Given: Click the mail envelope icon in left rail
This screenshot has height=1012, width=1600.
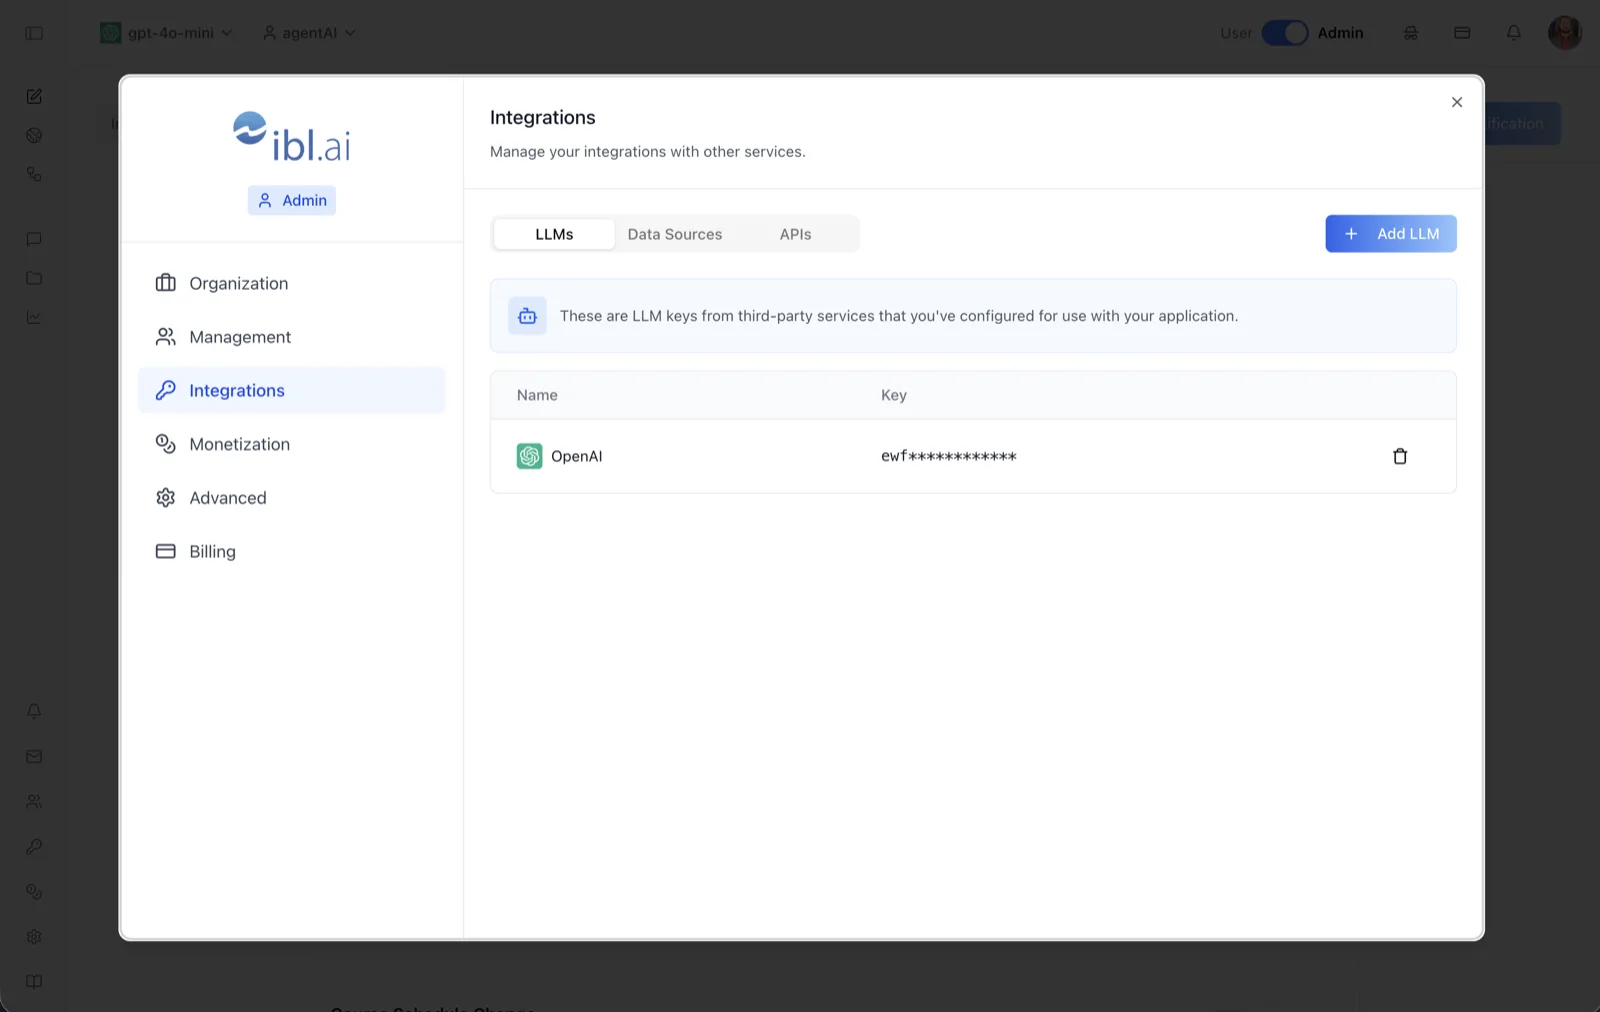Looking at the screenshot, I should tap(34, 757).
